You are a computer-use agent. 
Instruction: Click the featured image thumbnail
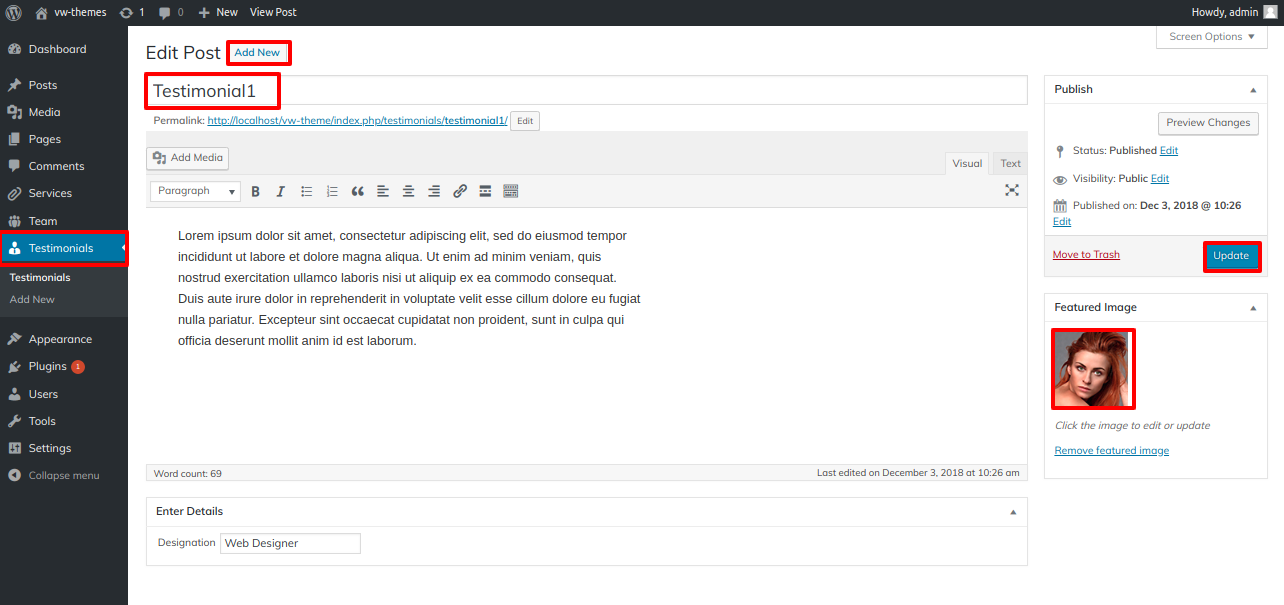[x=1093, y=369]
